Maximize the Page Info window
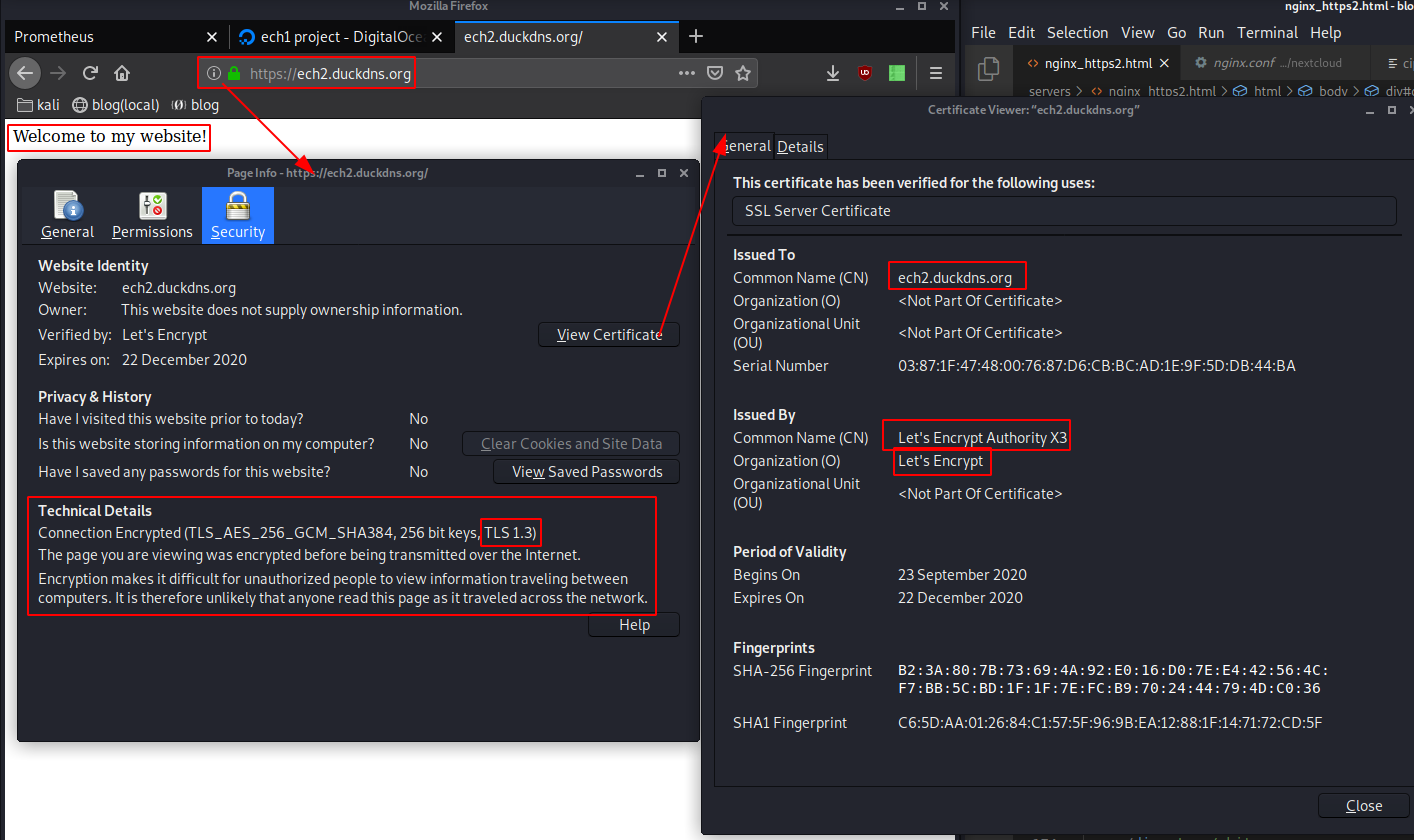The height and width of the screenshot is (840, 1414). 661,173
